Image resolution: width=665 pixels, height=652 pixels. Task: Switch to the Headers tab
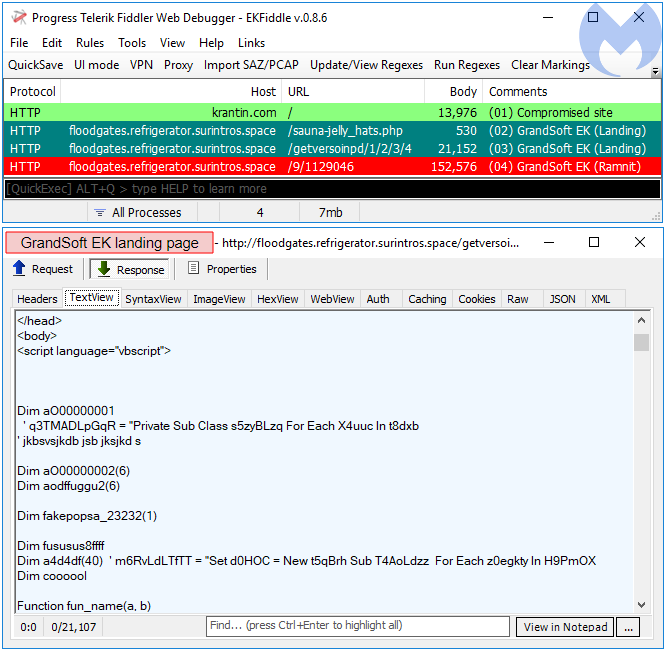click(x=37, y=299)
